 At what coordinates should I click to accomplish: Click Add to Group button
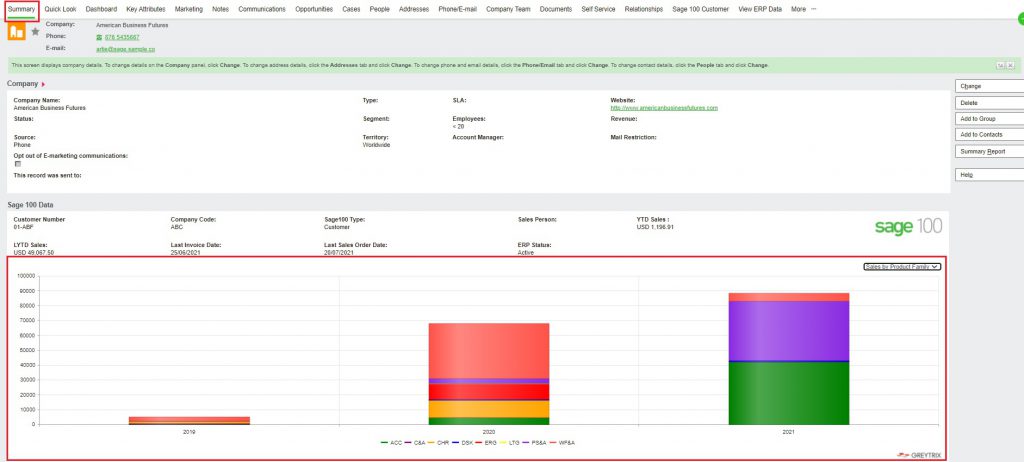pos(989,119)
